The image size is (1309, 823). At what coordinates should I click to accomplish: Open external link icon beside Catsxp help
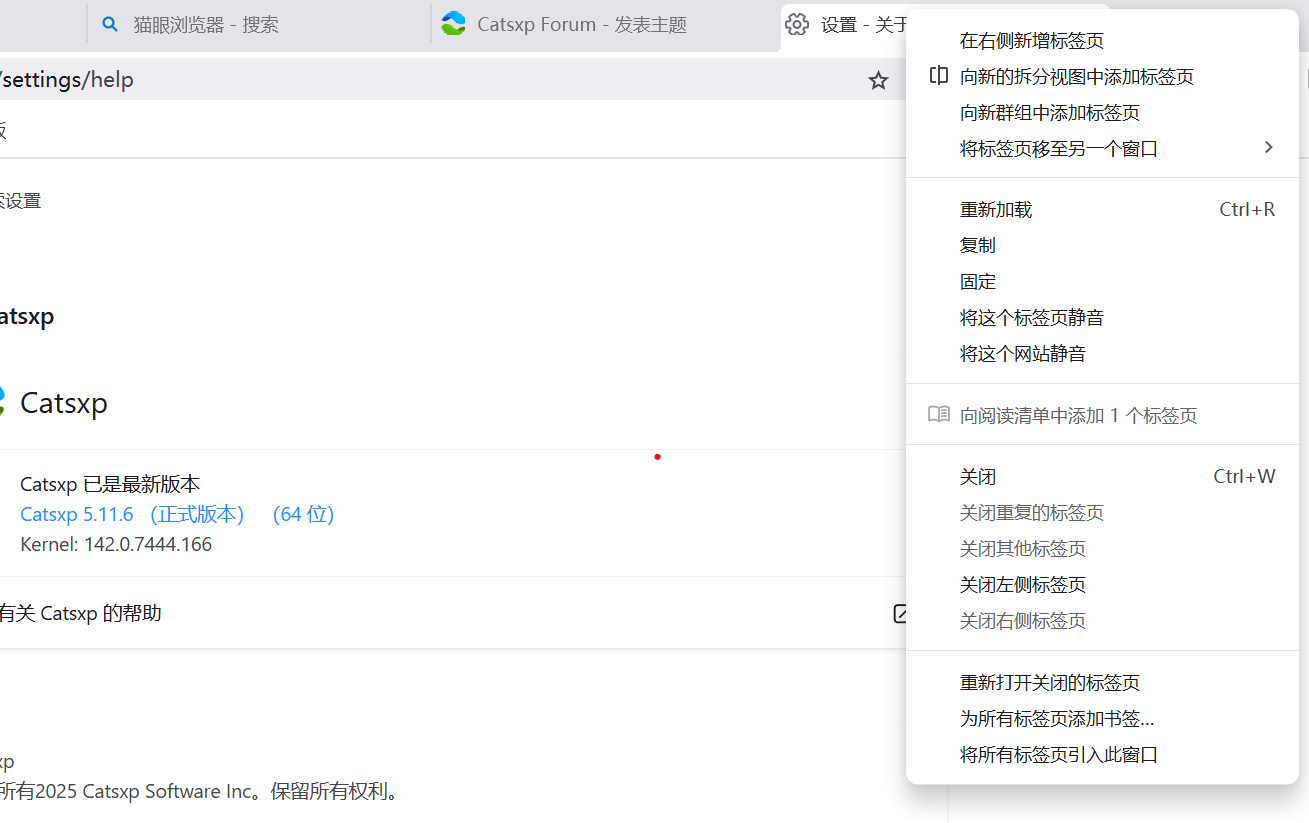[900, 613]
